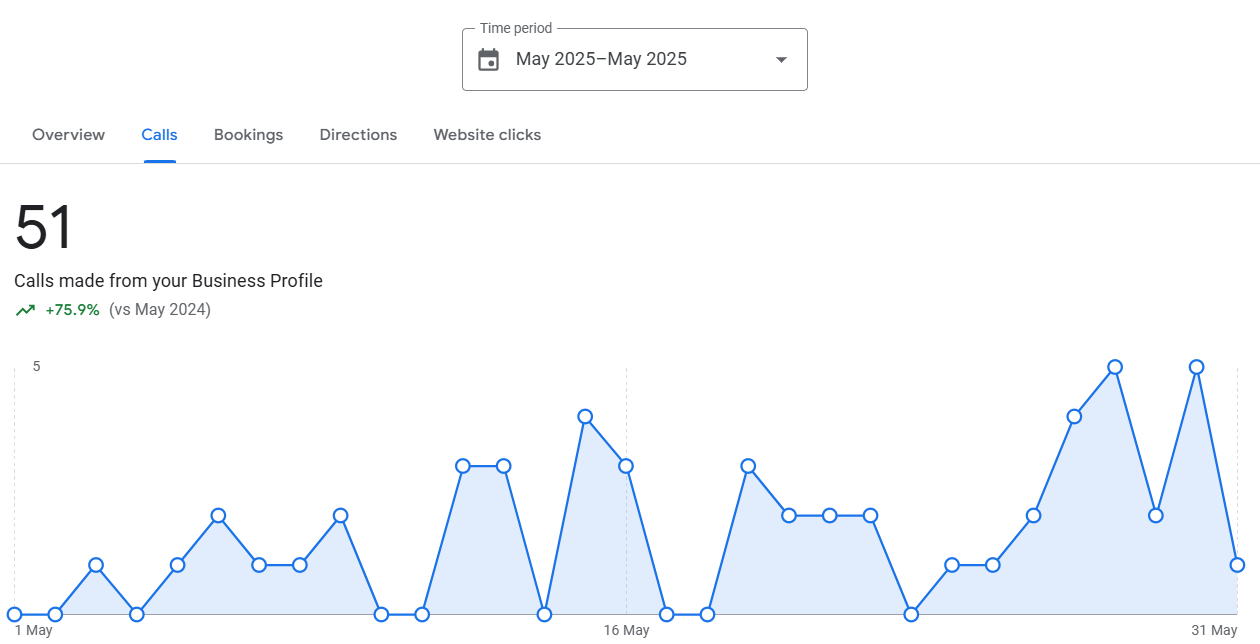Click the 31 May x-axis label
Image resolution: width=1260 pixels, height=644 pixels.
pos(1214,630)
